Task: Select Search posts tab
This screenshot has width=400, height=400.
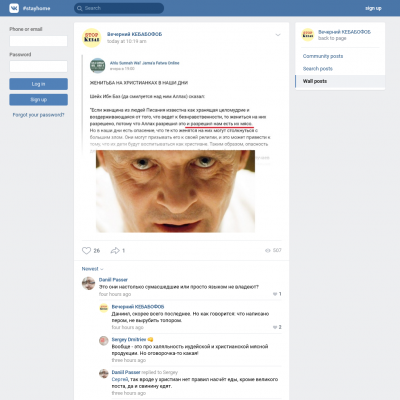Action: (x=340, y=69)
